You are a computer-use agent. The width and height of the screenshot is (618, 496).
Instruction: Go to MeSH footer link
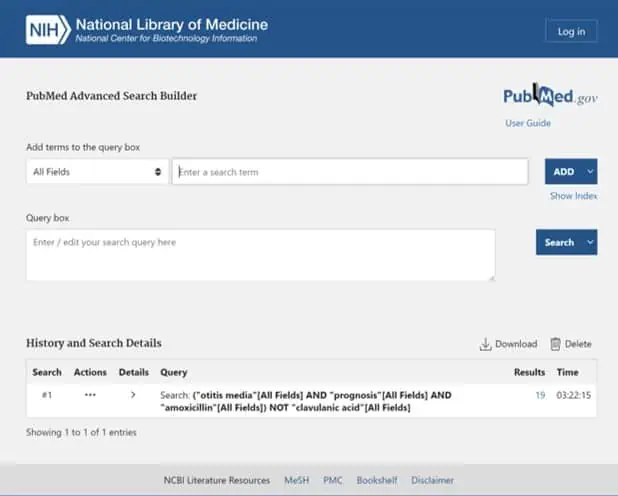[x=296, y=480]
